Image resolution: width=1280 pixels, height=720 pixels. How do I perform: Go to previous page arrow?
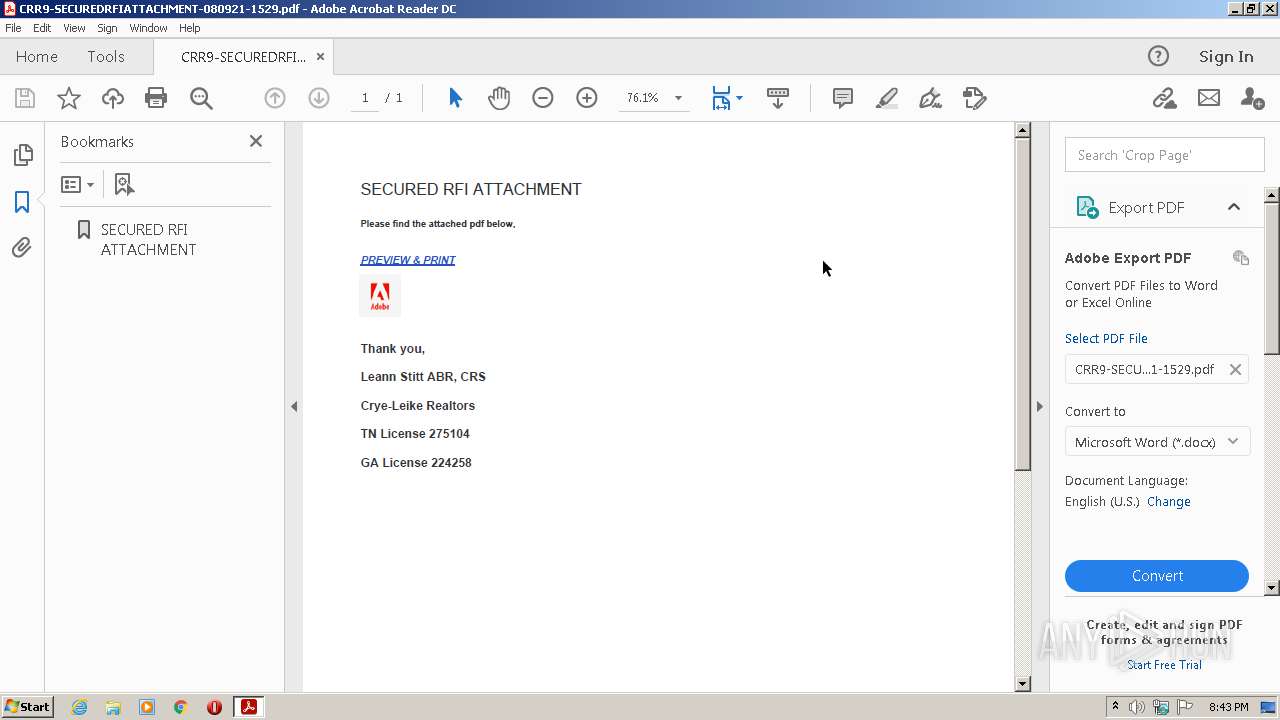[275, 98]
